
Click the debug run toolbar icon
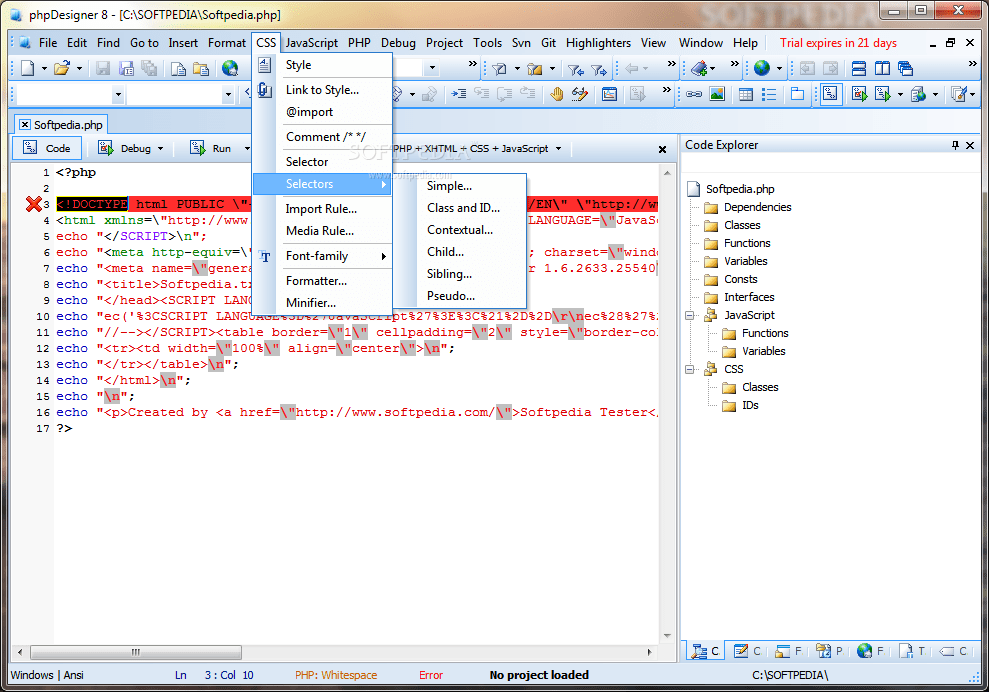click(x=859, y=95)
